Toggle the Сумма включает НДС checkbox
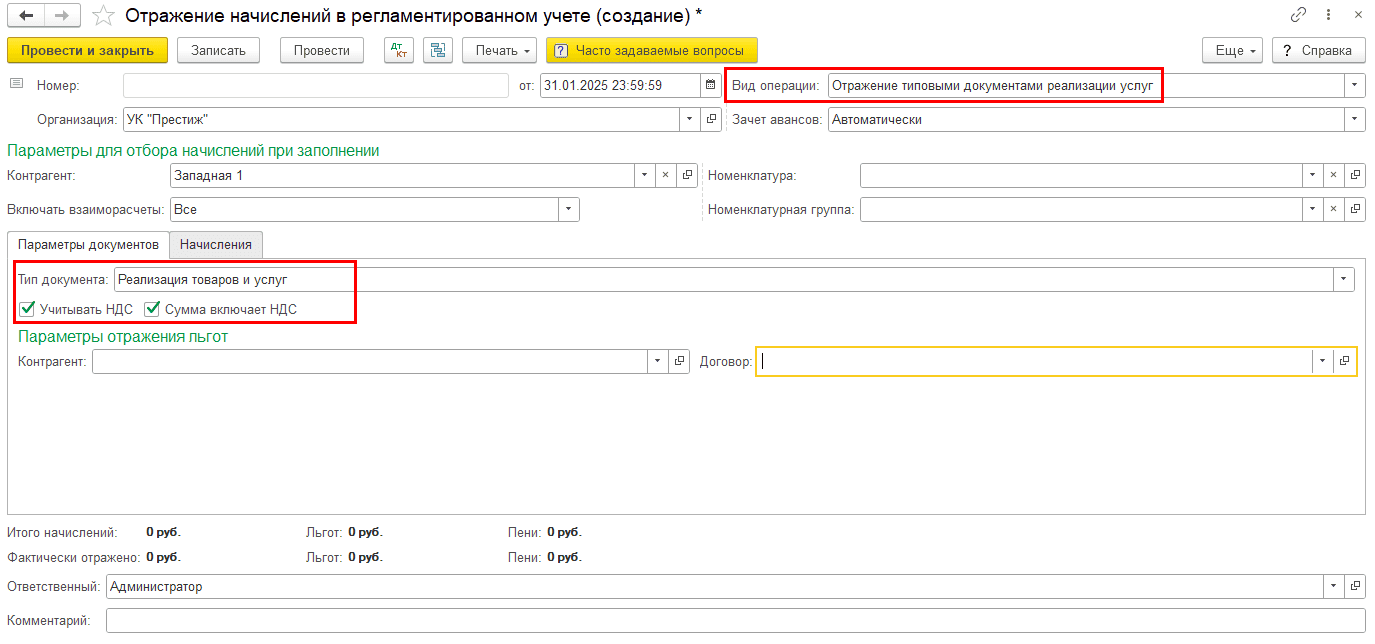Image resolution: width=1375 pixels, height=644 pixels. tap(153, 309)
